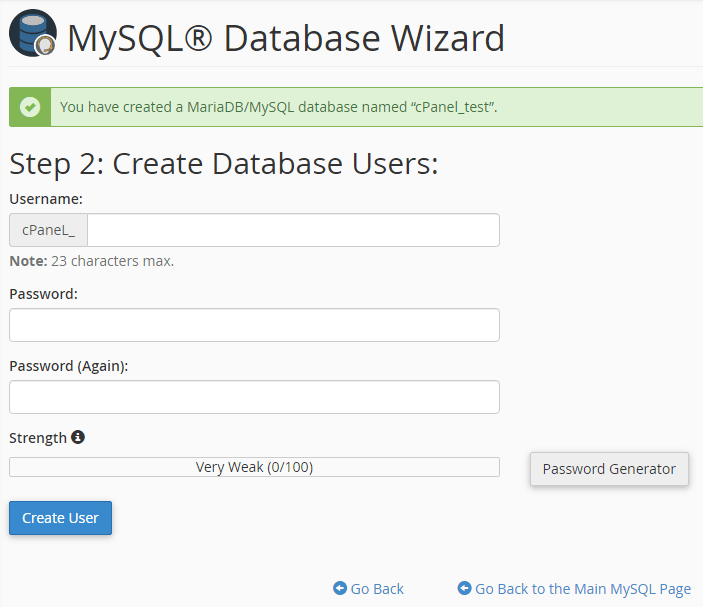The image size is (703, 607).
Task: Go Back to the Main MySQL Page link
Action: coord(583,589)
